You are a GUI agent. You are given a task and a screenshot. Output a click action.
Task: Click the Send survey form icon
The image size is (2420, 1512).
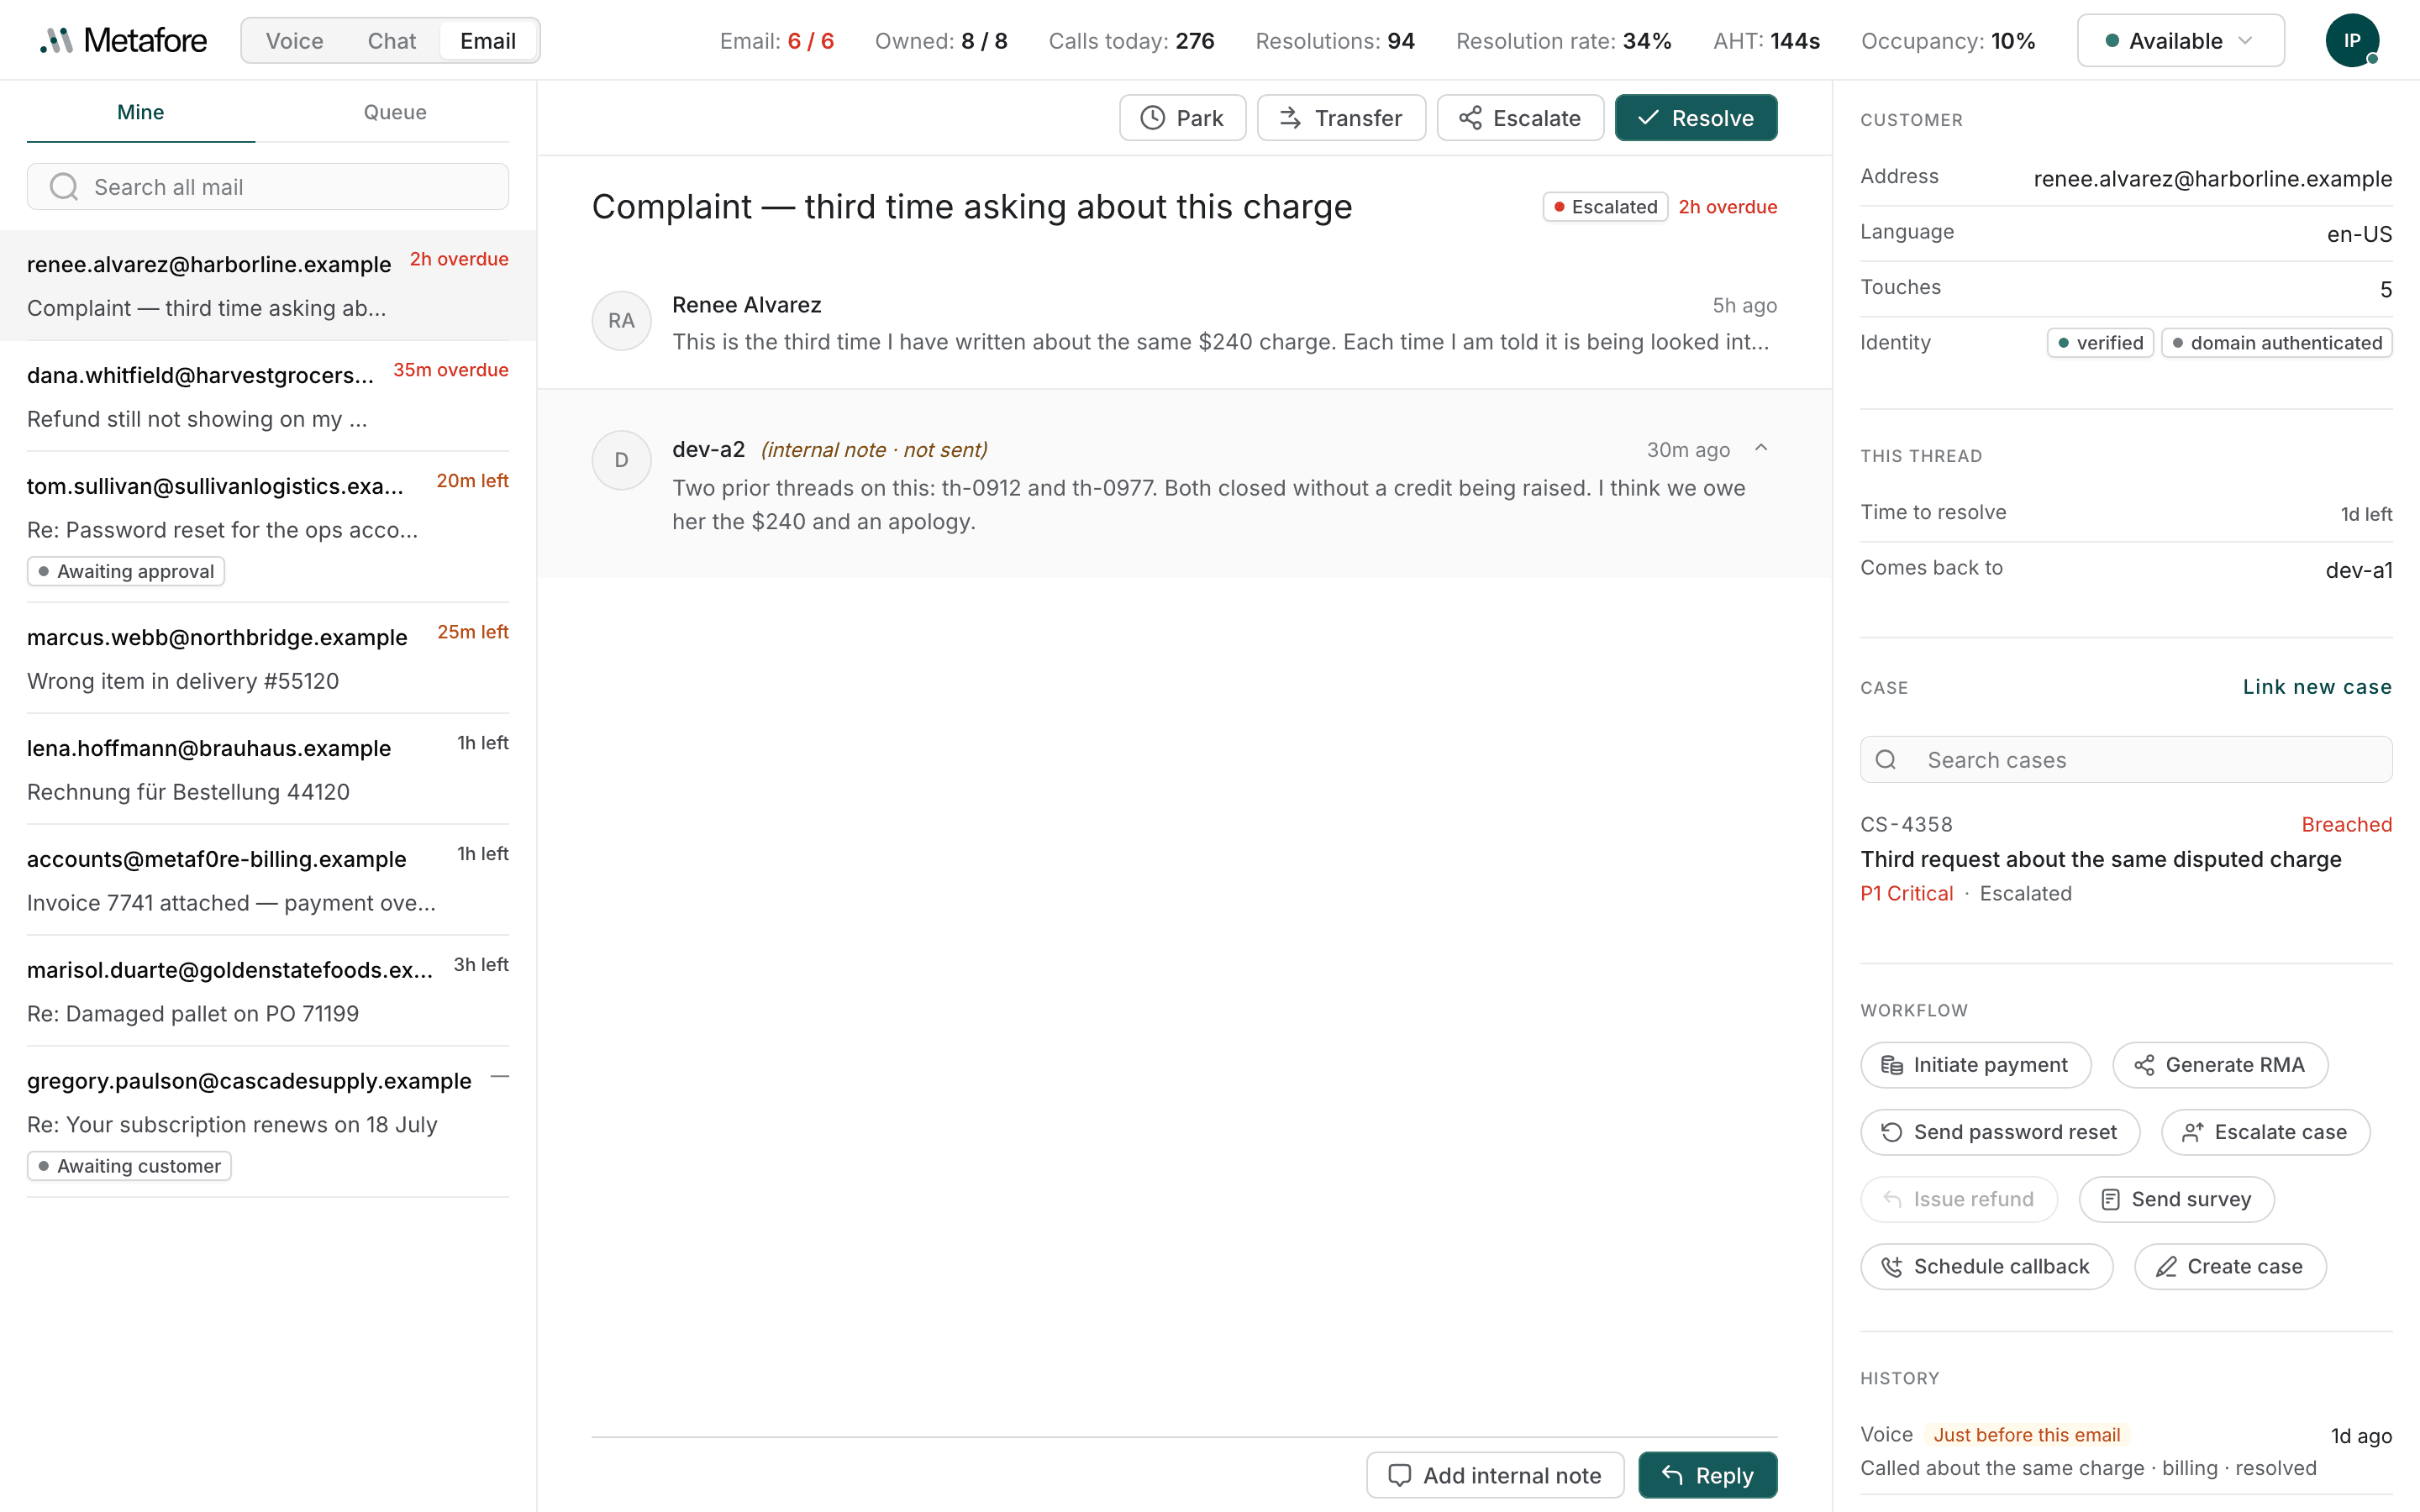pos(2110,1199)
